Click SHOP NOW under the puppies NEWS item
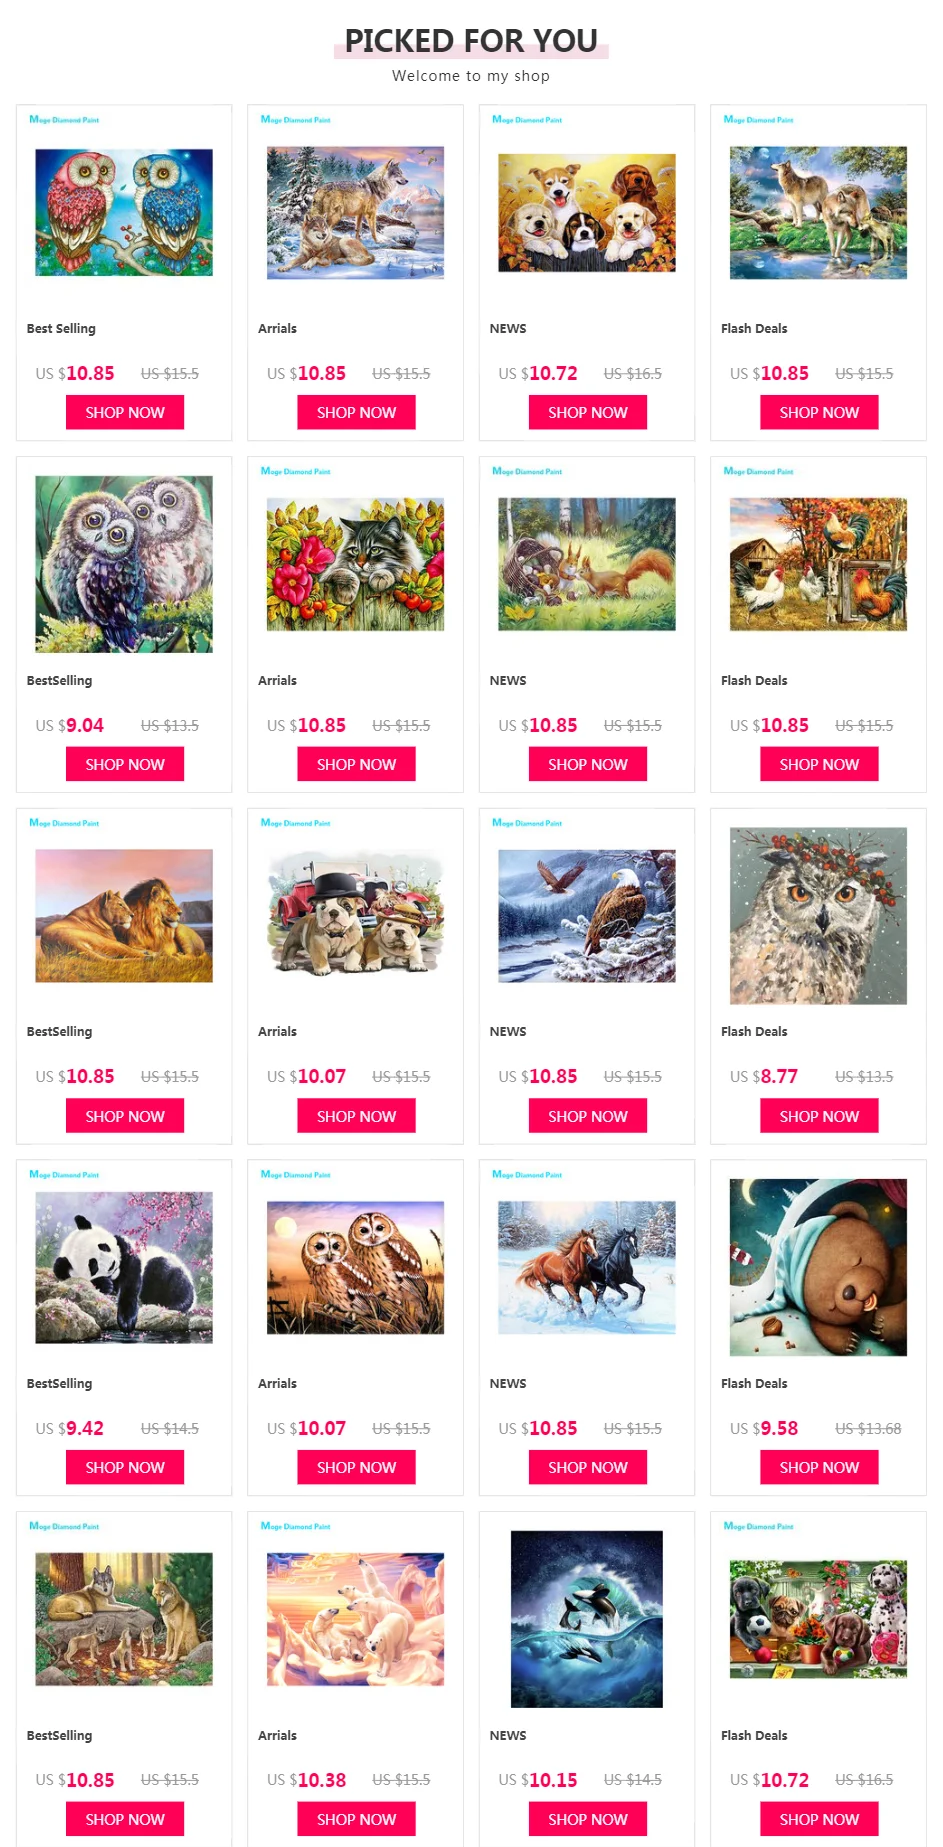 coord(587,412)
